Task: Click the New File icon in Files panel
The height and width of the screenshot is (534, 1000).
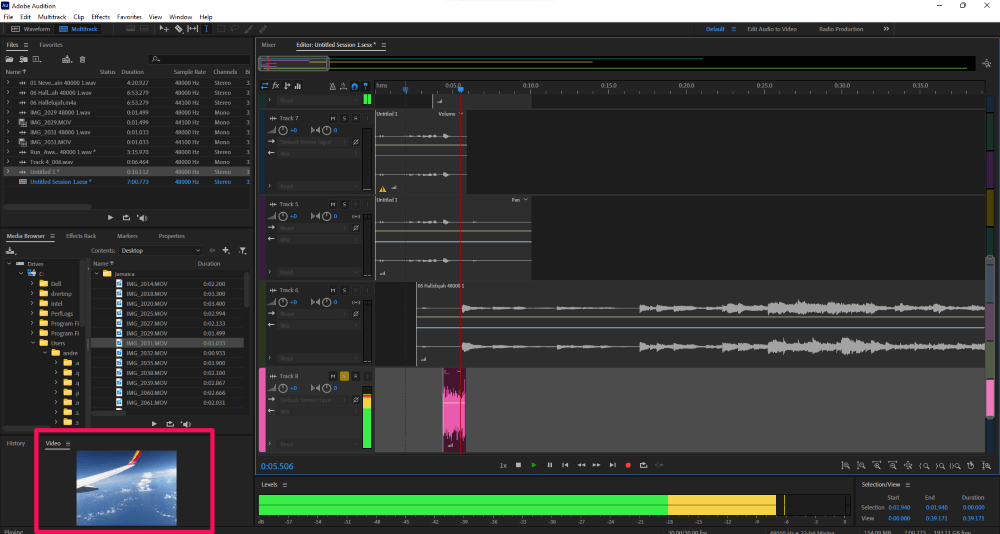Action: coord(36,59)
